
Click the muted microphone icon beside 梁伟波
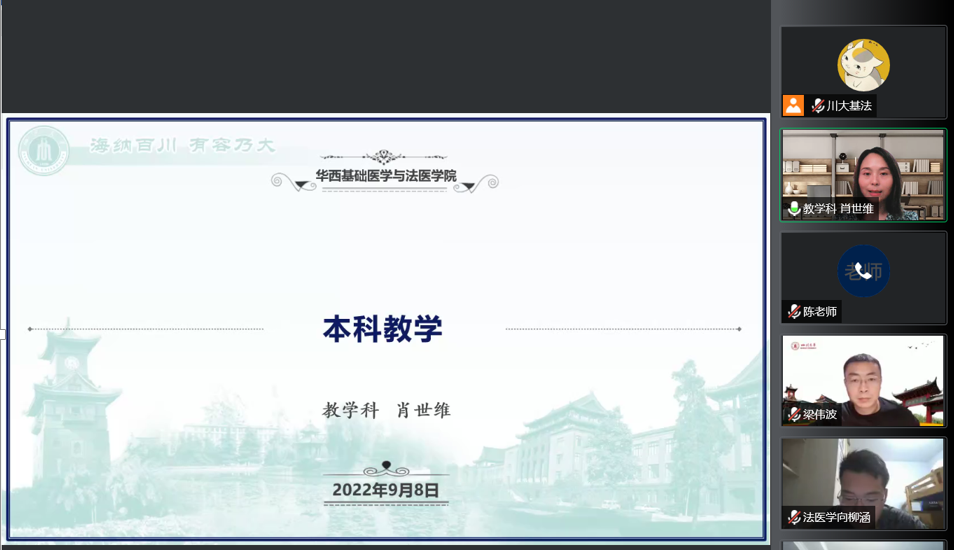coord(794,414)
